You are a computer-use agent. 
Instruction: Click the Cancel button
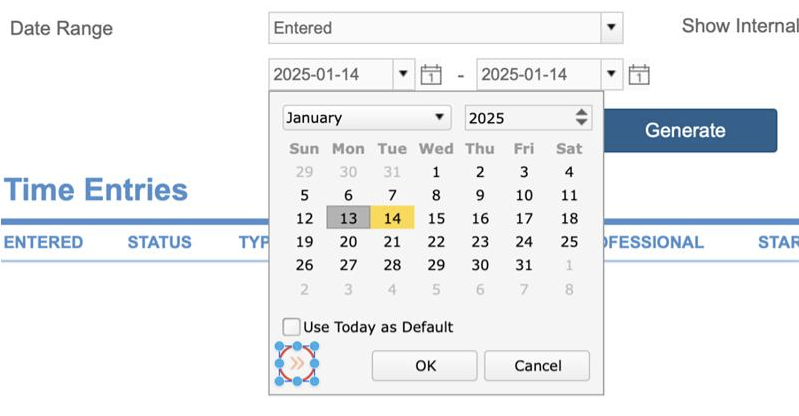pos(537,366)
